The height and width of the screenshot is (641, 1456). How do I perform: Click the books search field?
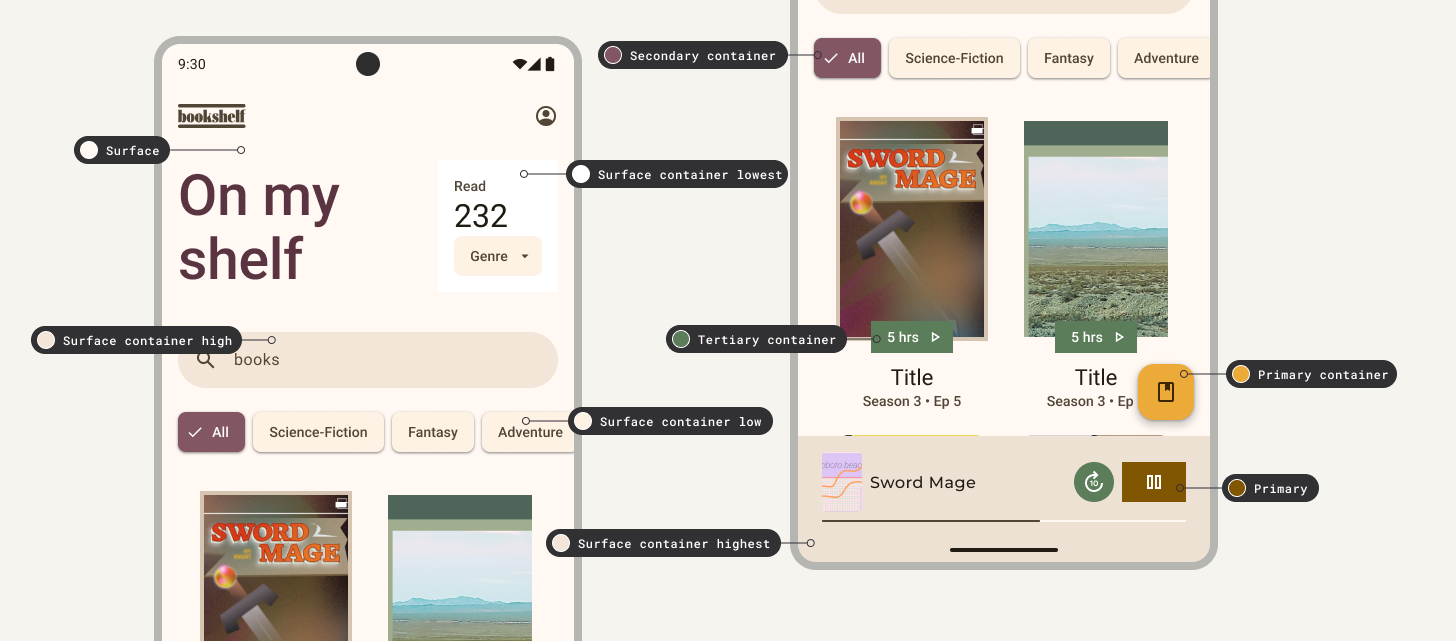[x=380, y=360]
